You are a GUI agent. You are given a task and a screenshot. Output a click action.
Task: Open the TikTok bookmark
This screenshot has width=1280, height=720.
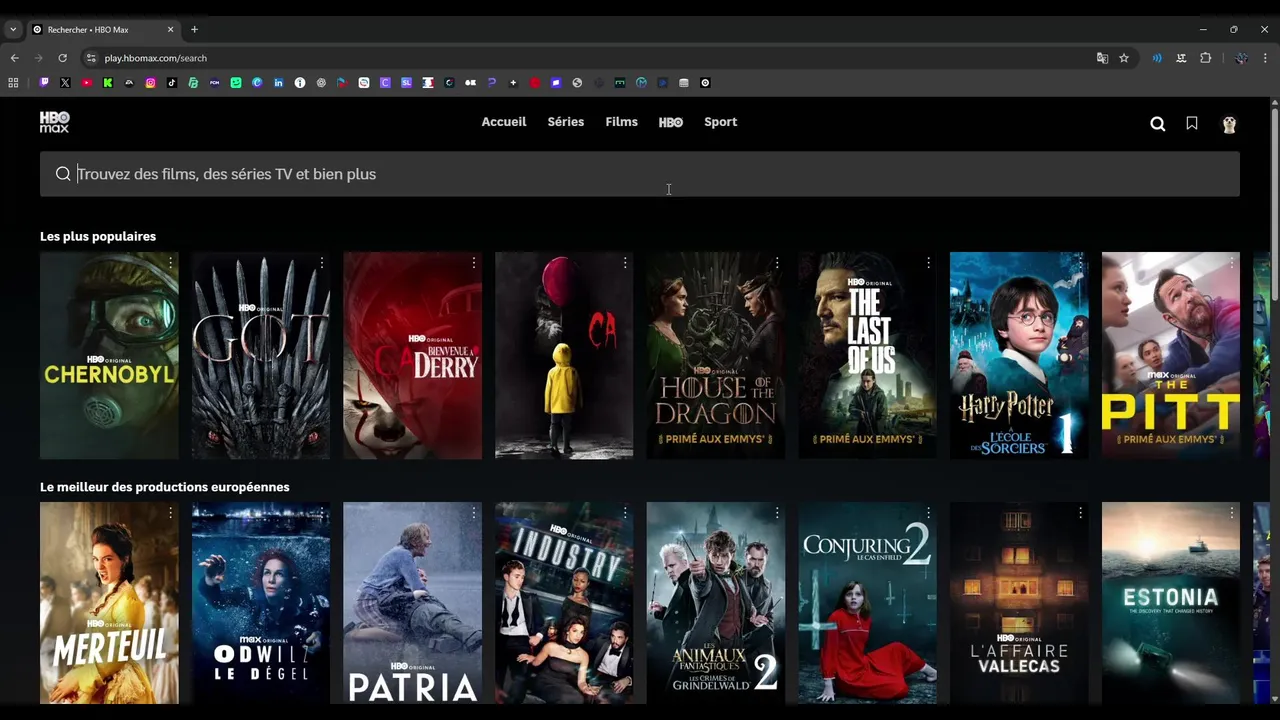pos(172,83)
